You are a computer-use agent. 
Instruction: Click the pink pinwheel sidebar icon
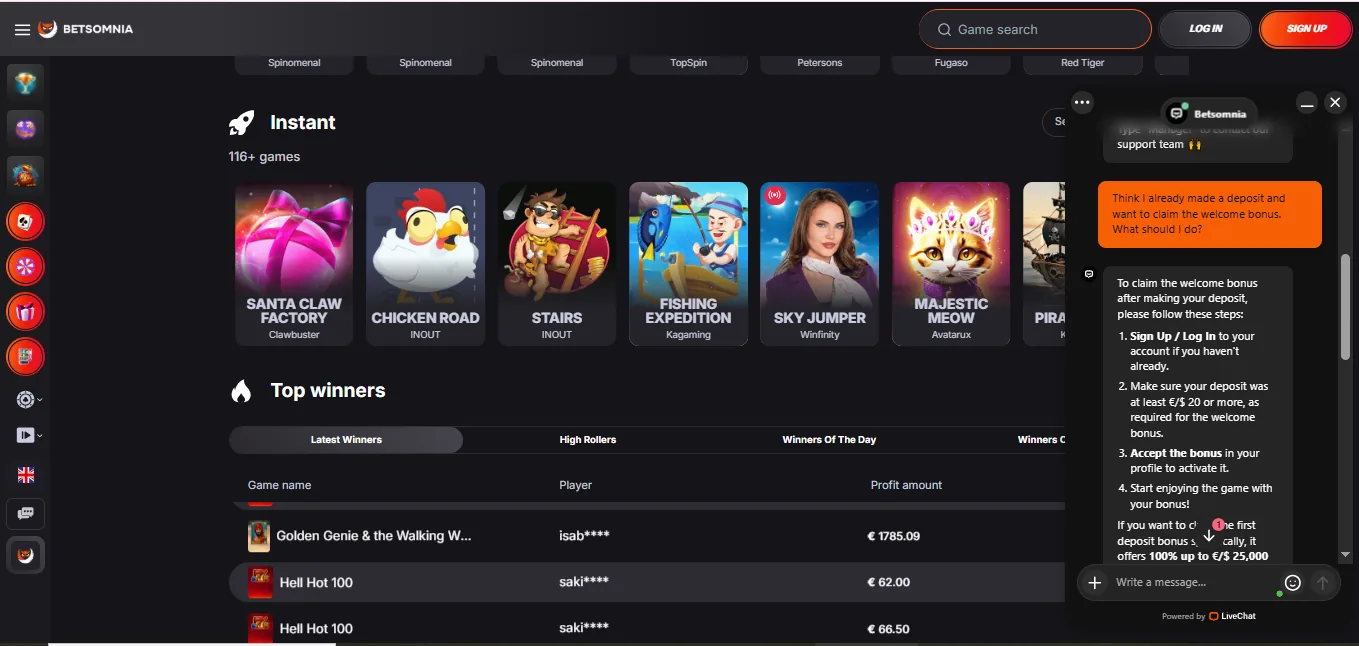click(x=26, y=266)
